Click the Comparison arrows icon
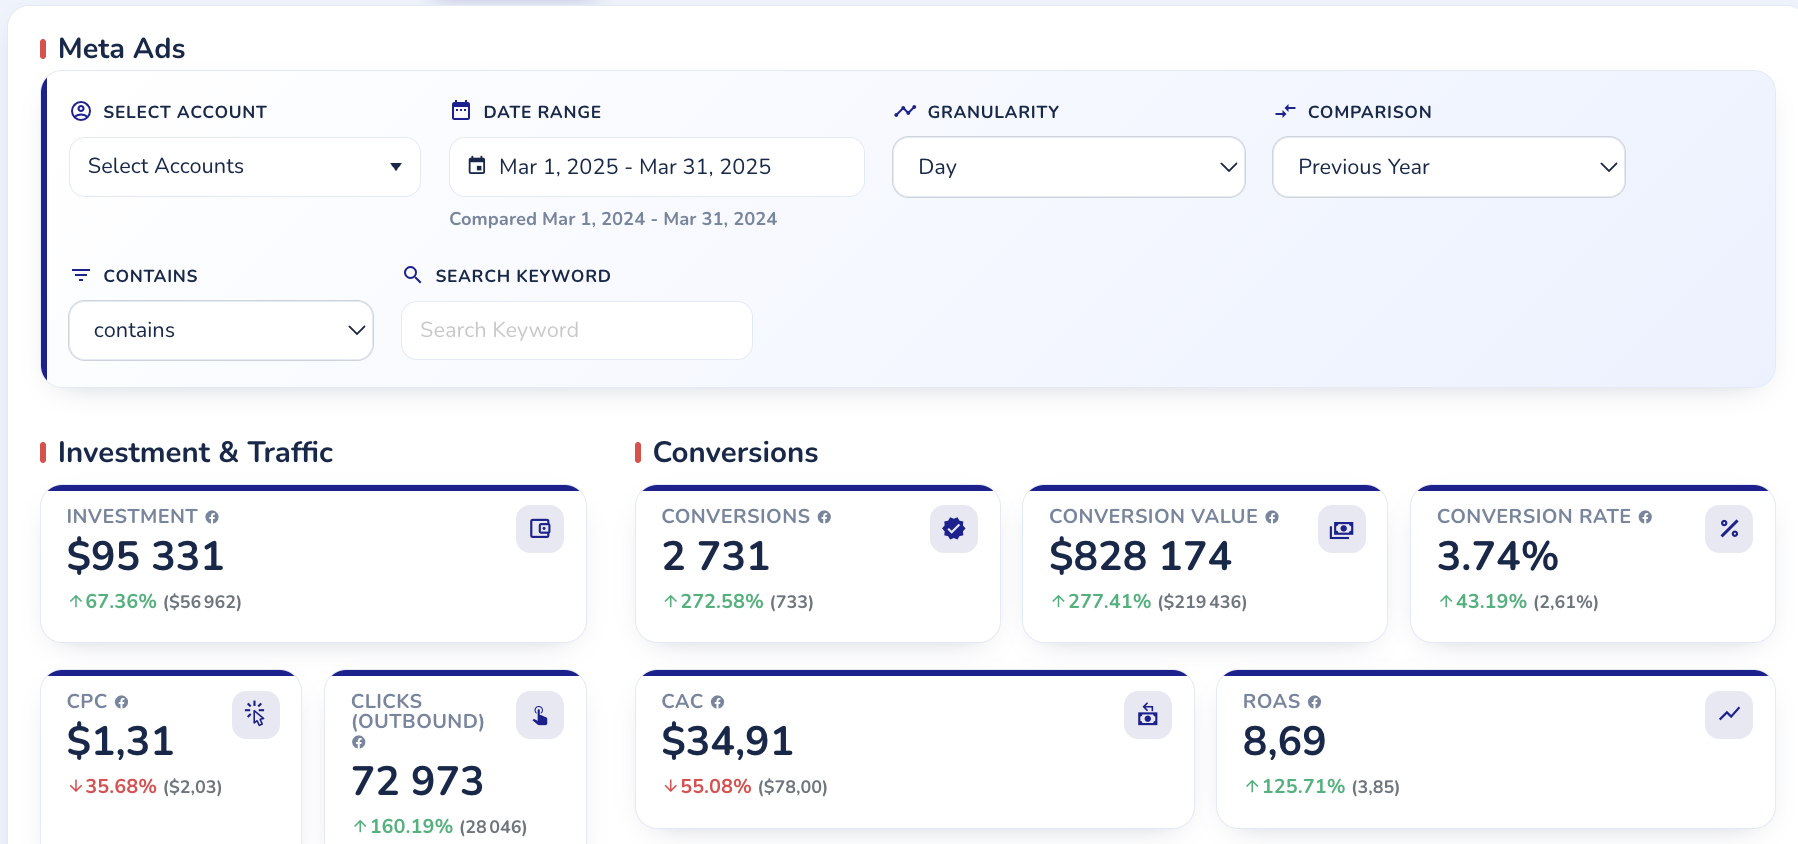1798x844 pixels. click(1285, 111)
